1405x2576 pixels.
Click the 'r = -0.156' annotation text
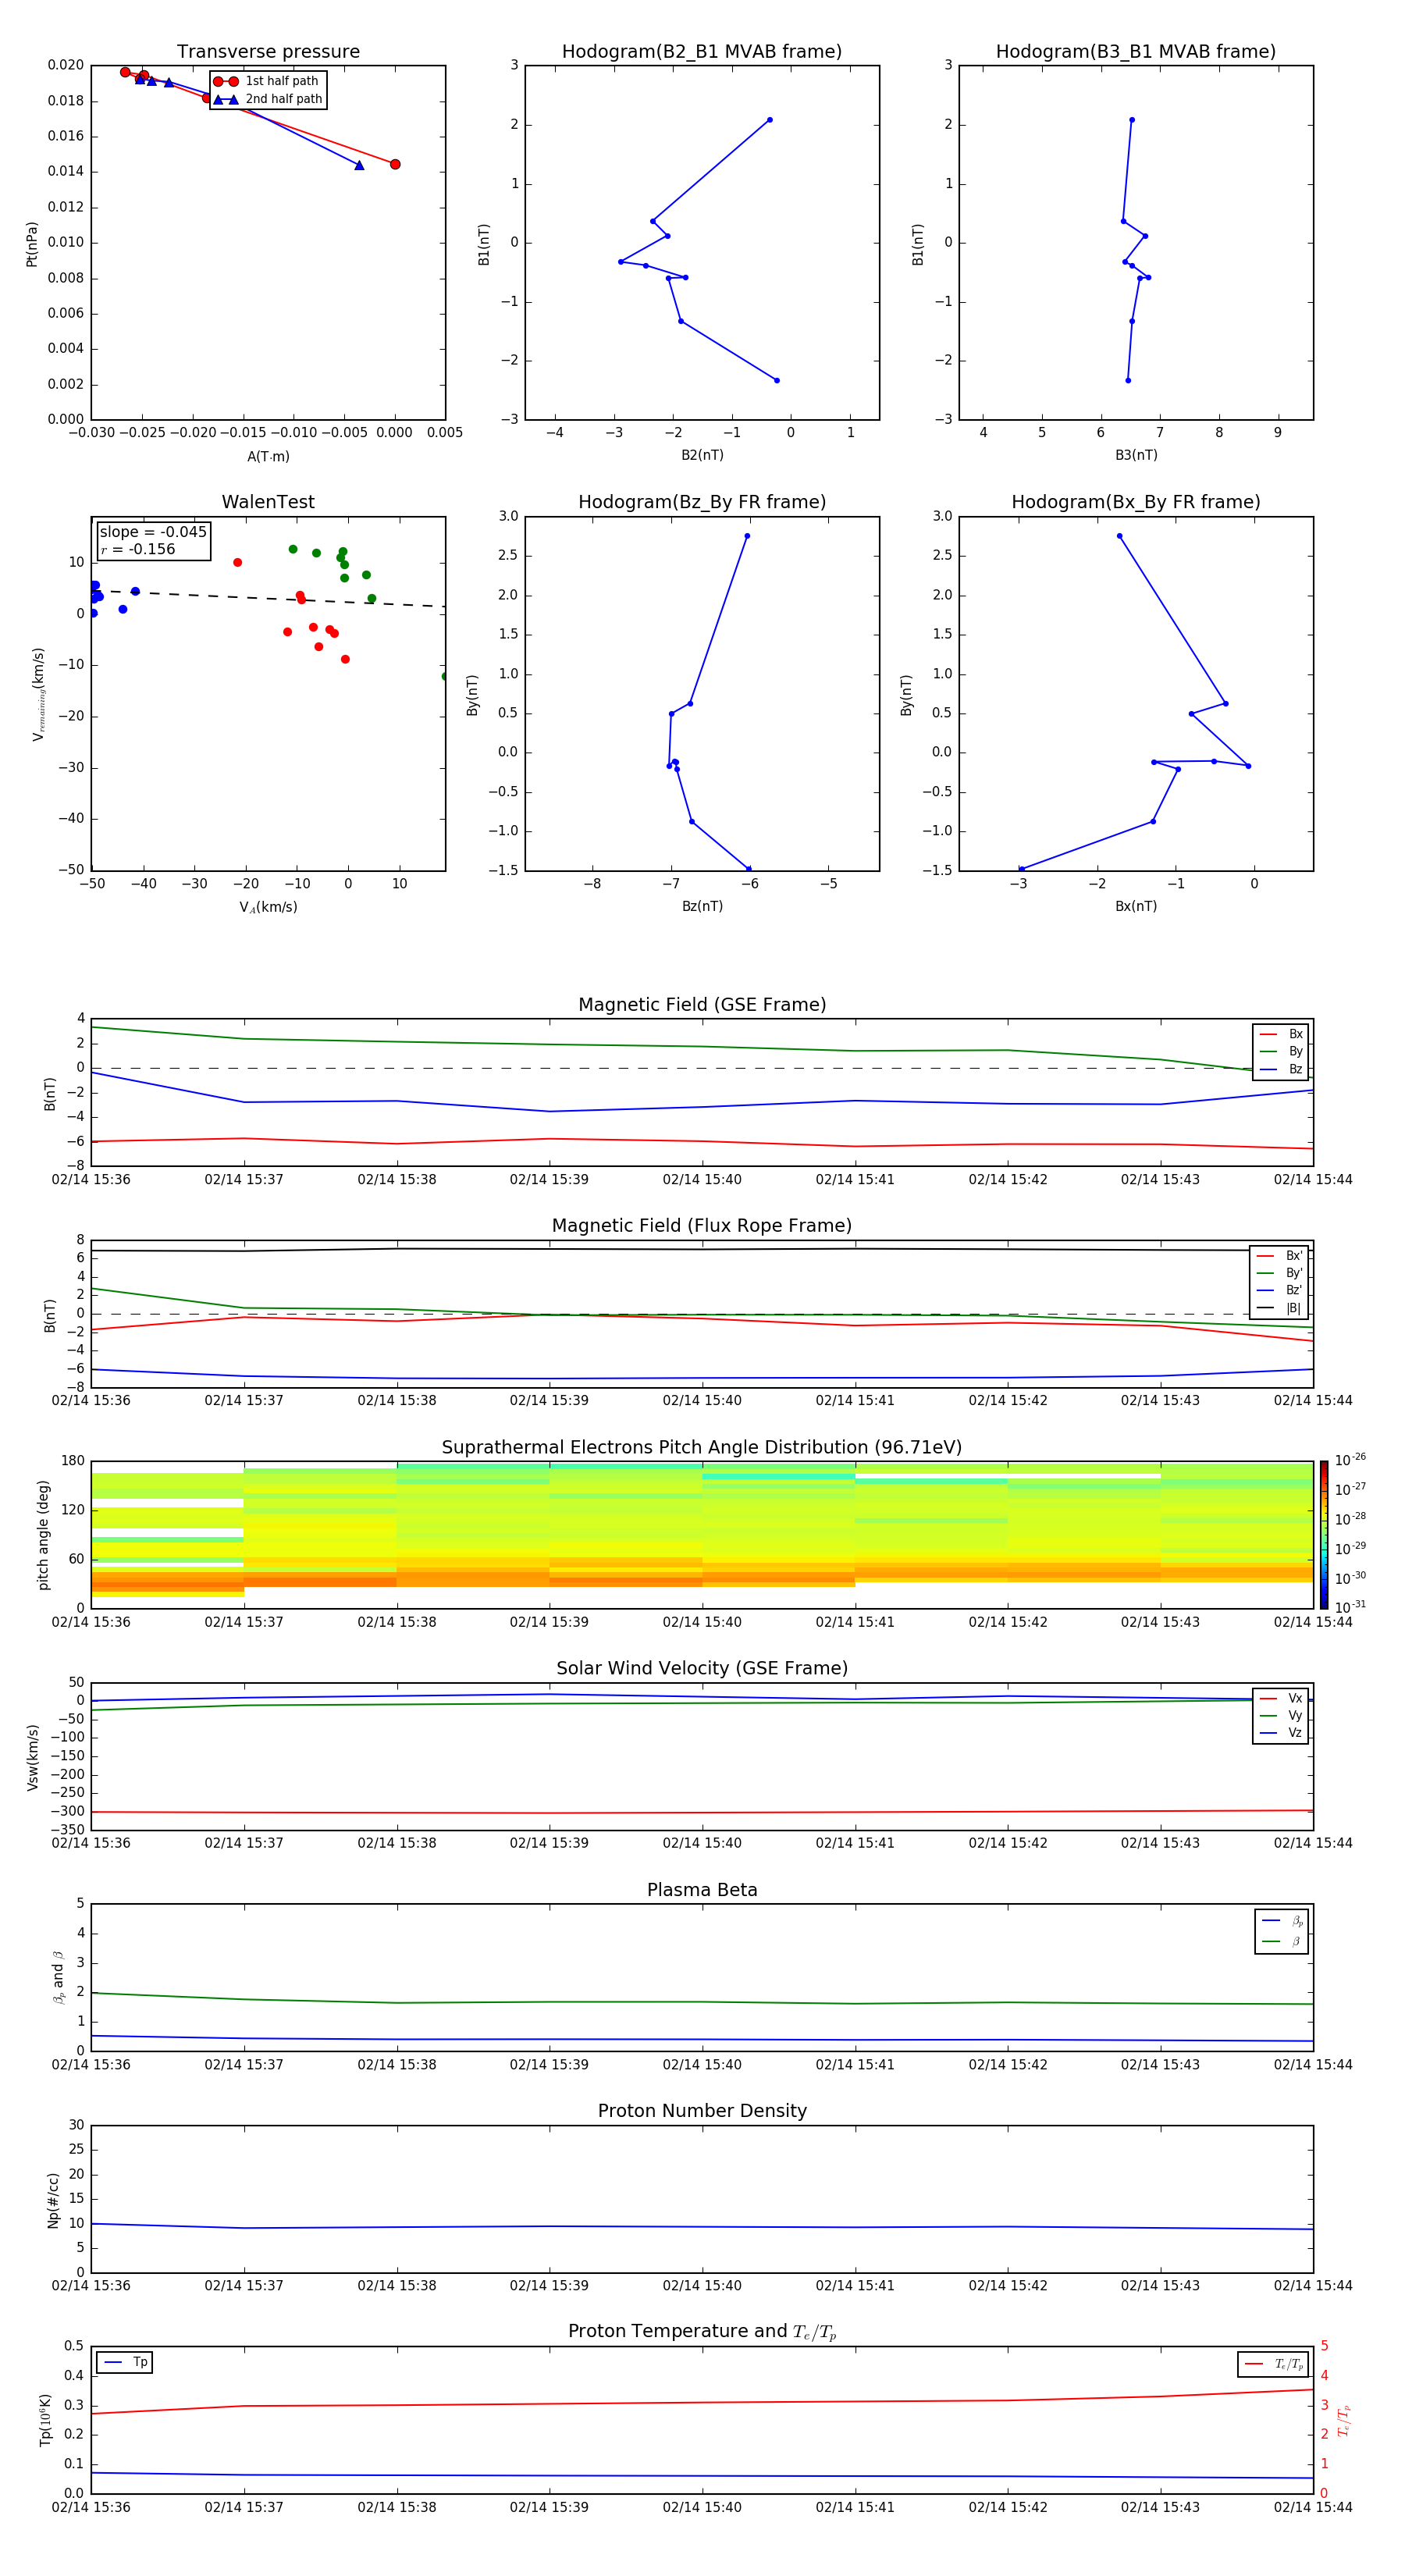click(138, 549)
